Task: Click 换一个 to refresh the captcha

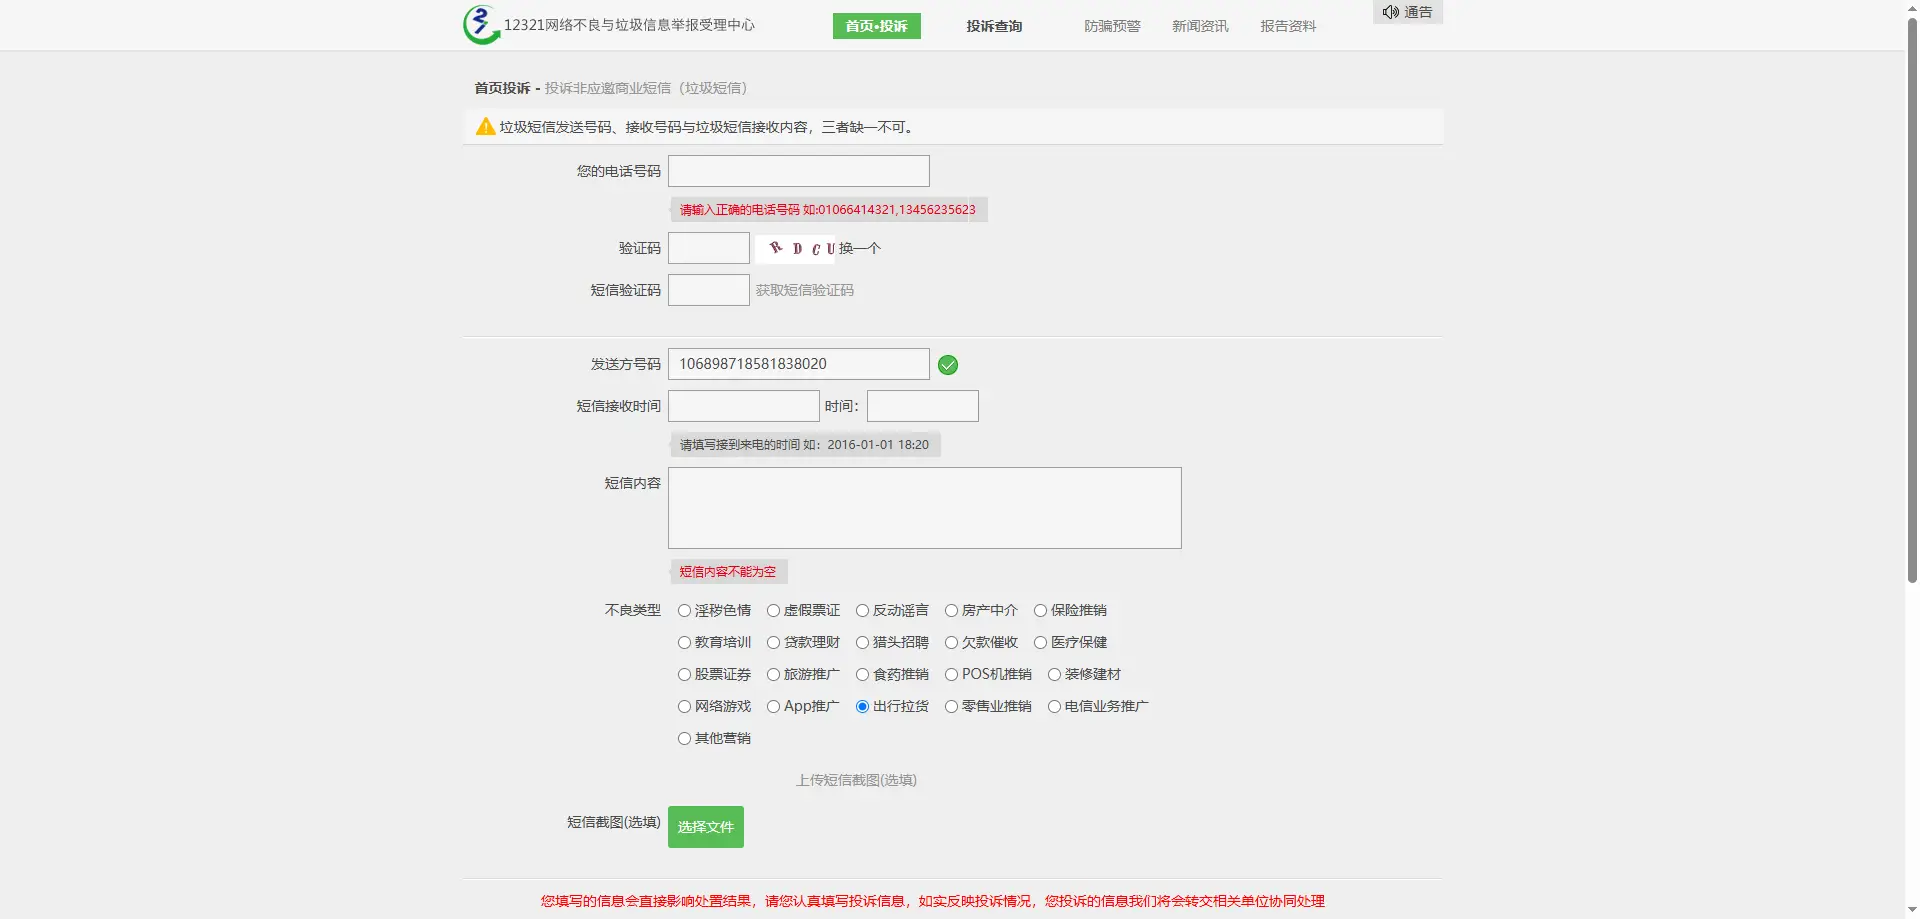Action: pyautogui.click(x=860, y=248)
